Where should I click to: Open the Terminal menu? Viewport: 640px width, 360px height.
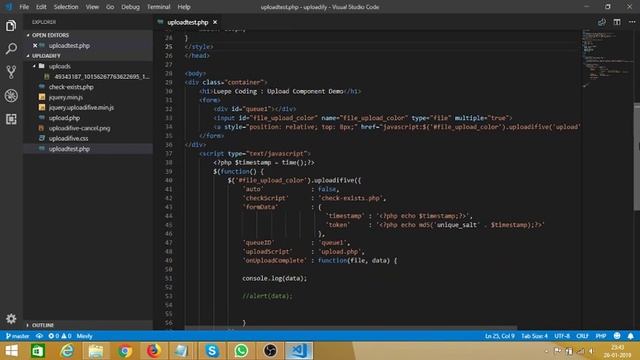pyautogui.click(x=158, y=7)
